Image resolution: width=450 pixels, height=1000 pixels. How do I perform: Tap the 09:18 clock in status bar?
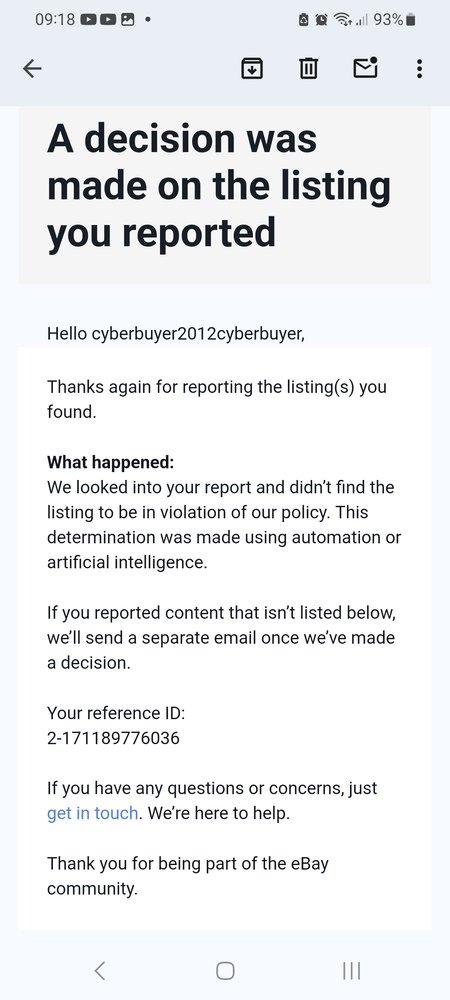(x=55, y=20)
